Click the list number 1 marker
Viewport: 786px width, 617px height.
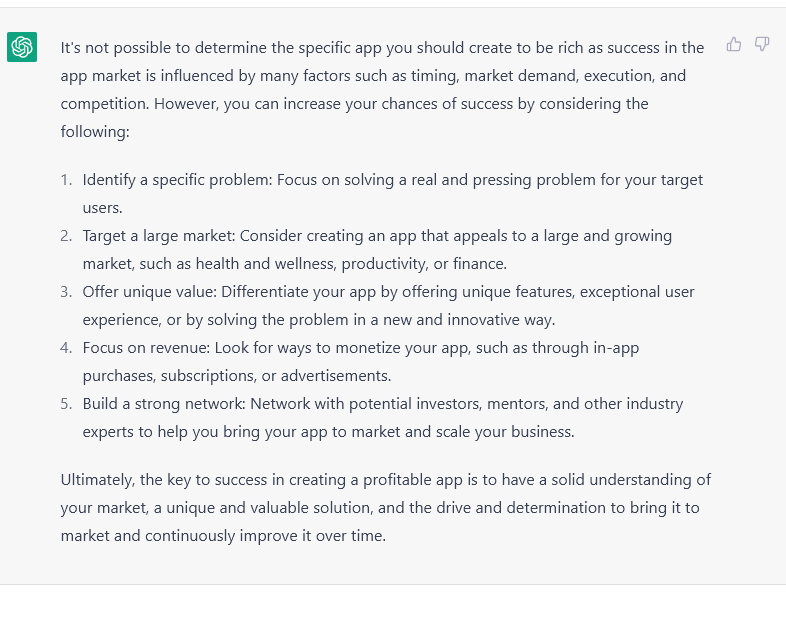point(66,180)
